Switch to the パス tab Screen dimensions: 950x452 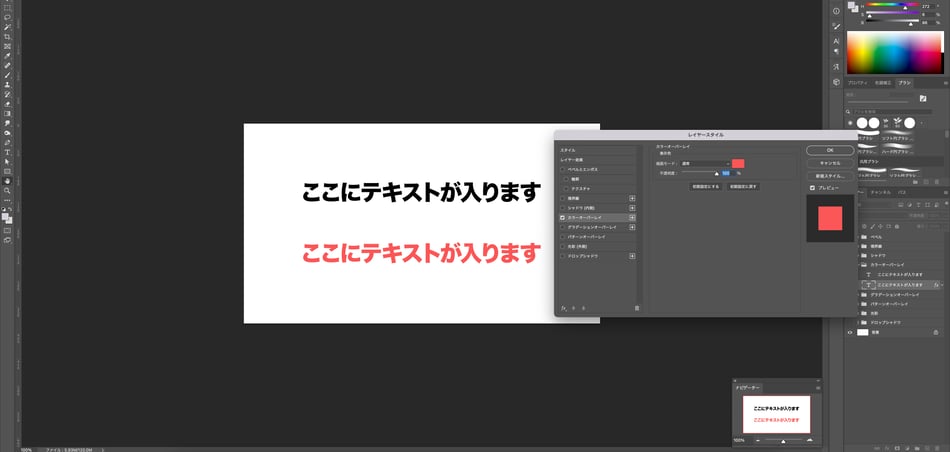click(x=902, y=192)
